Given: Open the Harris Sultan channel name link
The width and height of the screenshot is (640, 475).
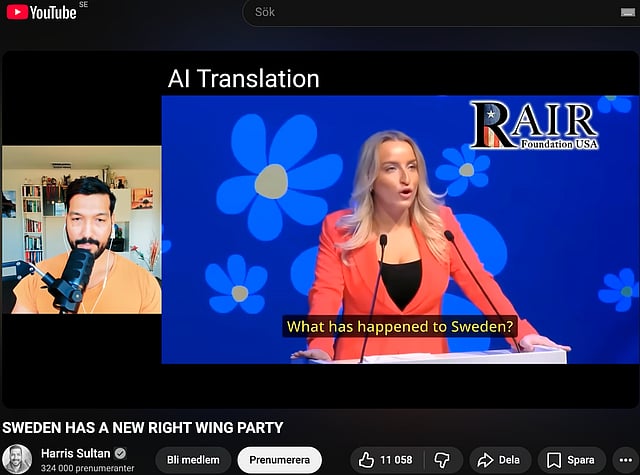Looking at the screenshot, I should pos(76,452).
